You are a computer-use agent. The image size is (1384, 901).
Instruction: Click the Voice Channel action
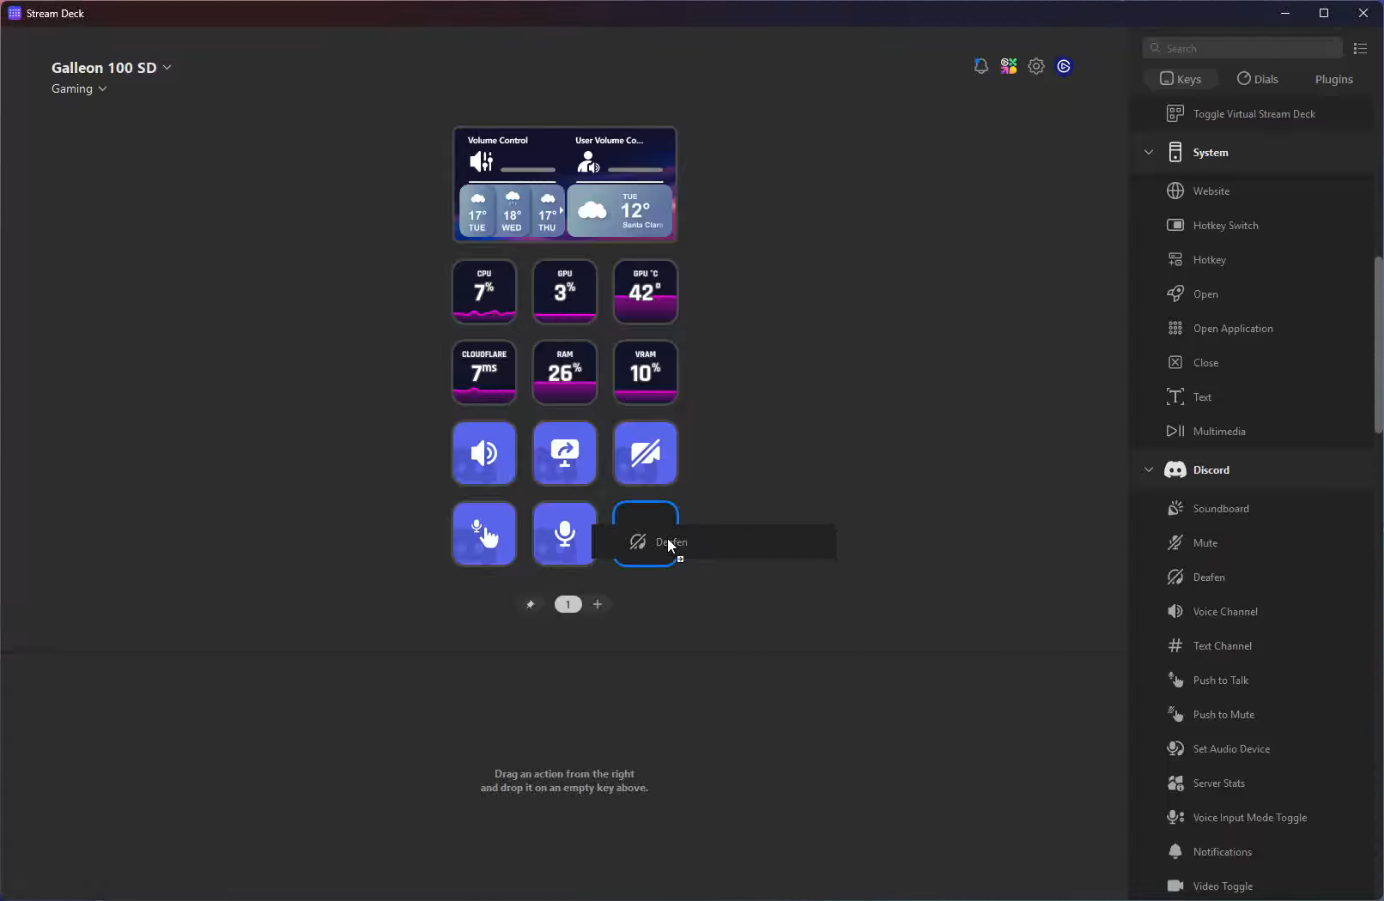click(1224, 612)
